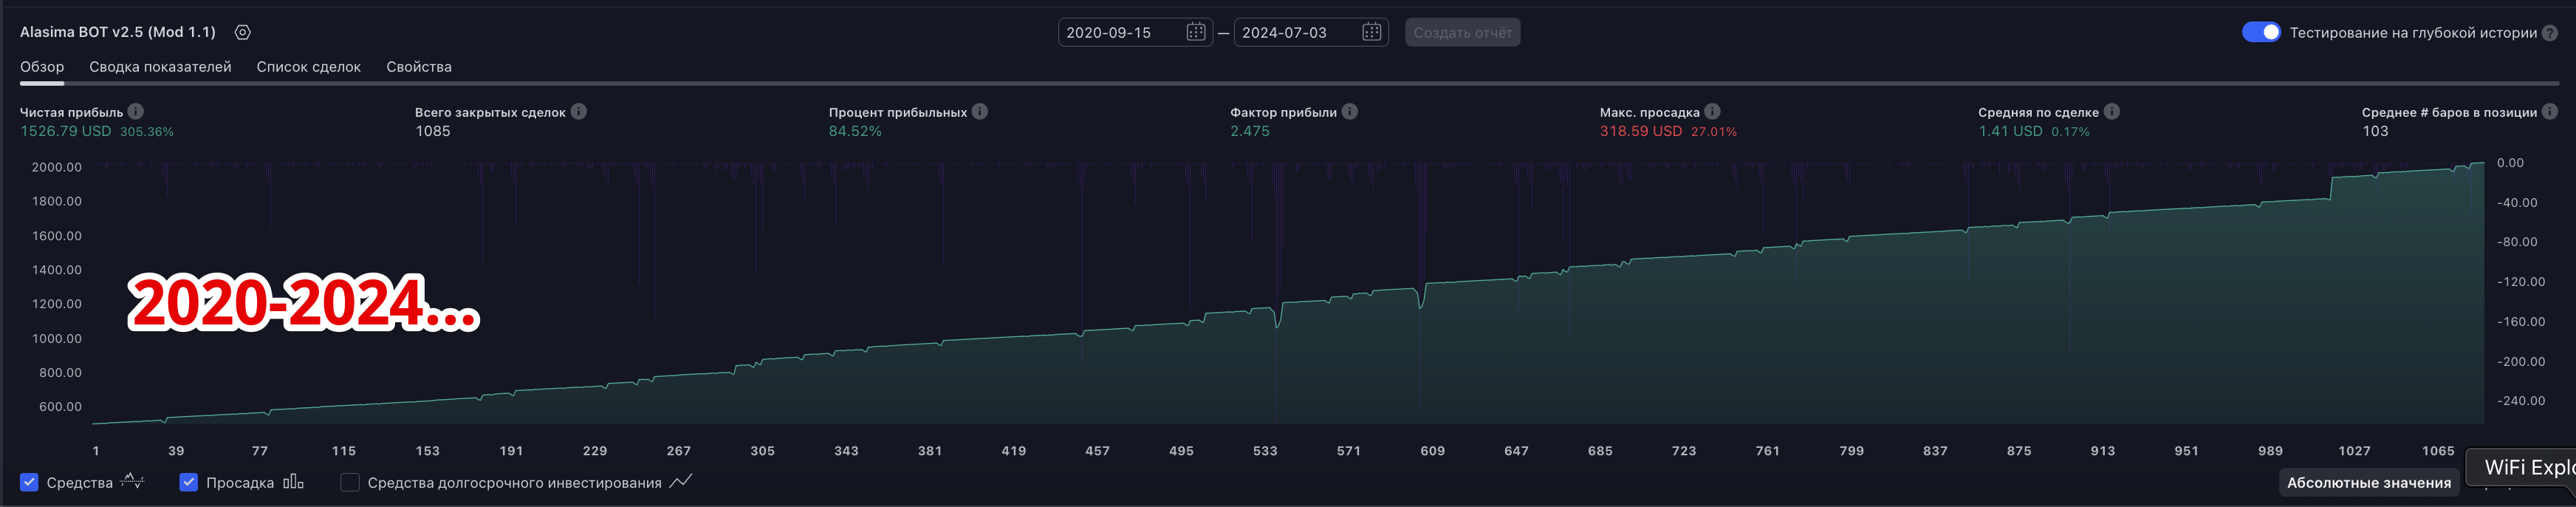
Task: Open strategy settings gear icon
Action: click(242, 32)
